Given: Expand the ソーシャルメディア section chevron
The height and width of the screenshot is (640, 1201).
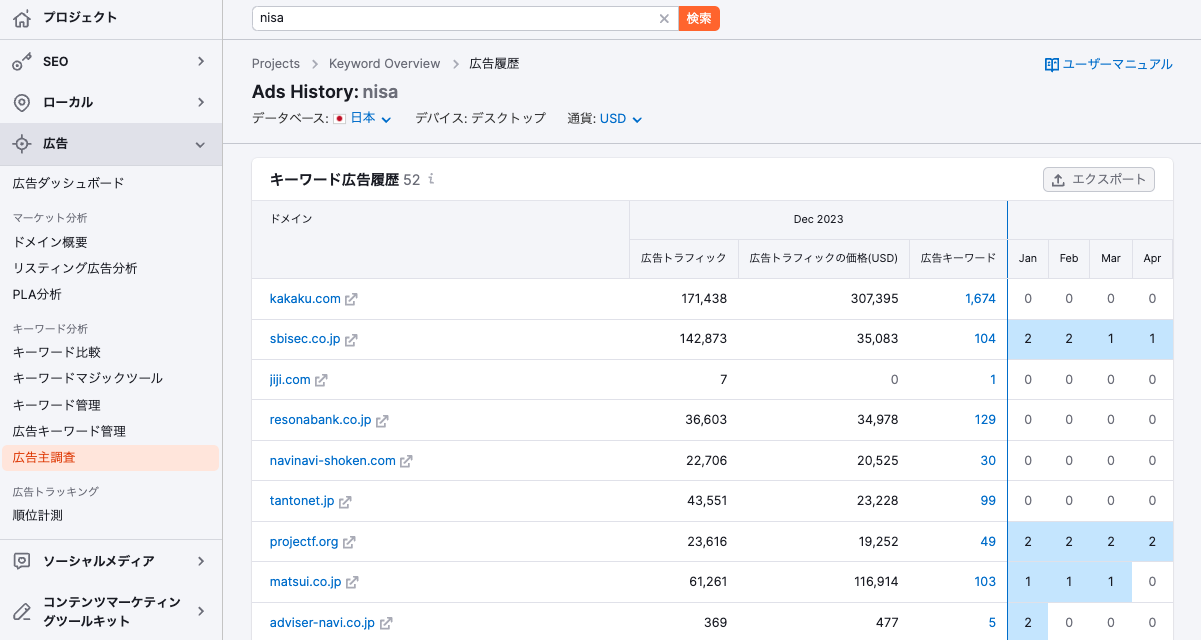Looking at the screenshot, I should click(201, 561).
